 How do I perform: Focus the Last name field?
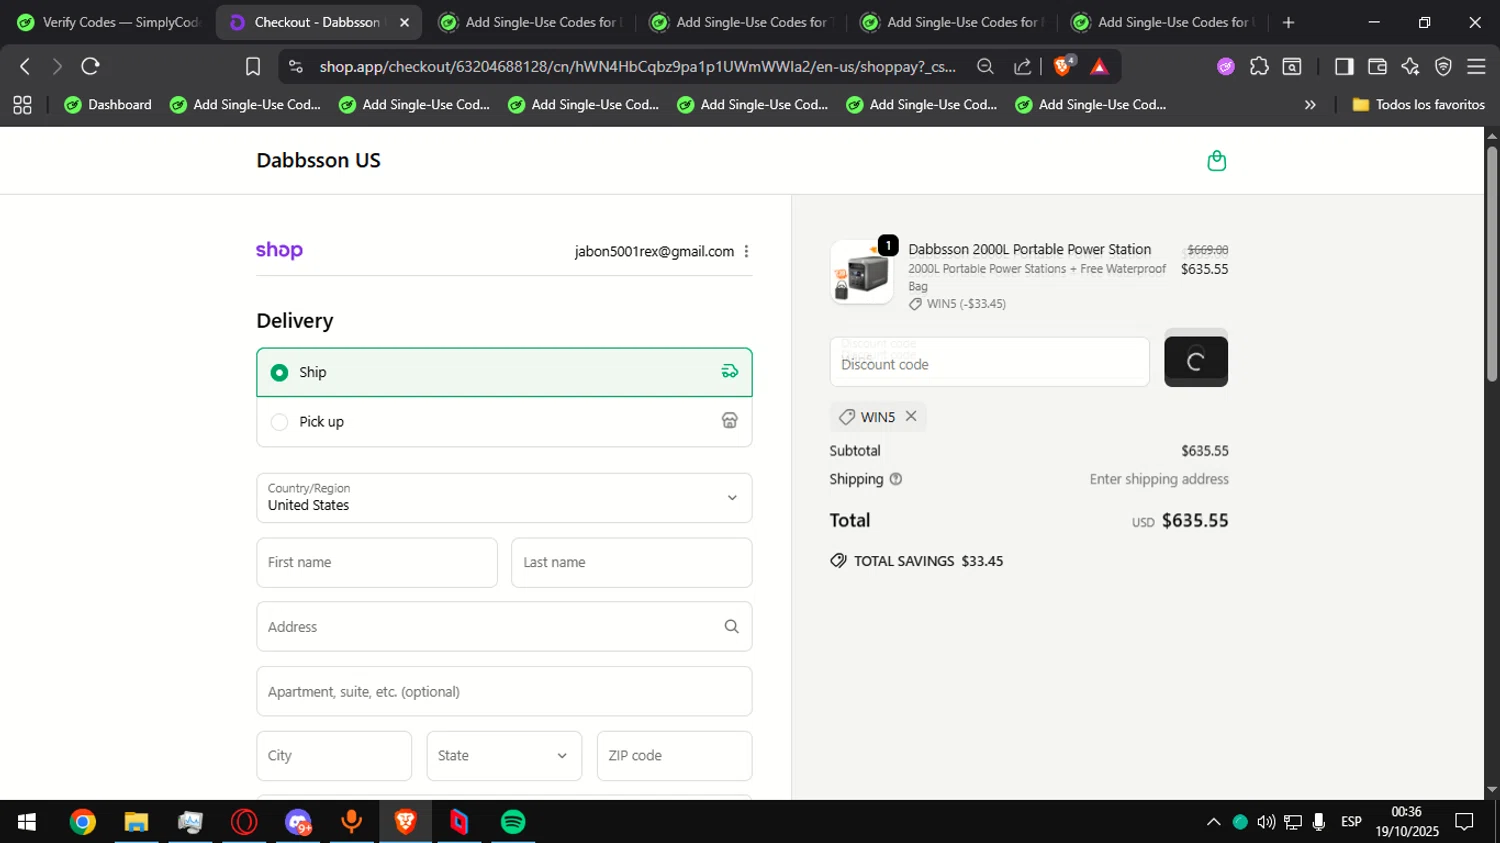click(x=632, y=563)
